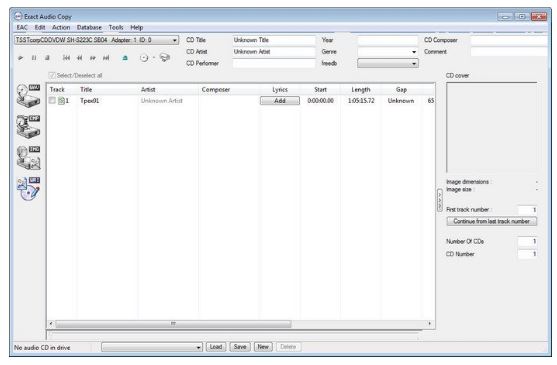557x365 pixels.
Task: Click the length value '1:05:15.72'
Action: 361,101
